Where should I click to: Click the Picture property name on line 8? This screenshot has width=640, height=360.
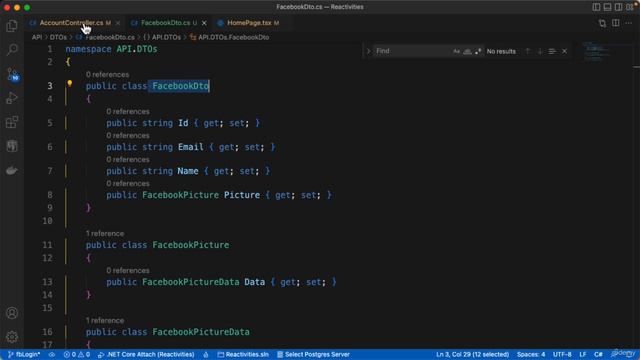click(242, 195)
